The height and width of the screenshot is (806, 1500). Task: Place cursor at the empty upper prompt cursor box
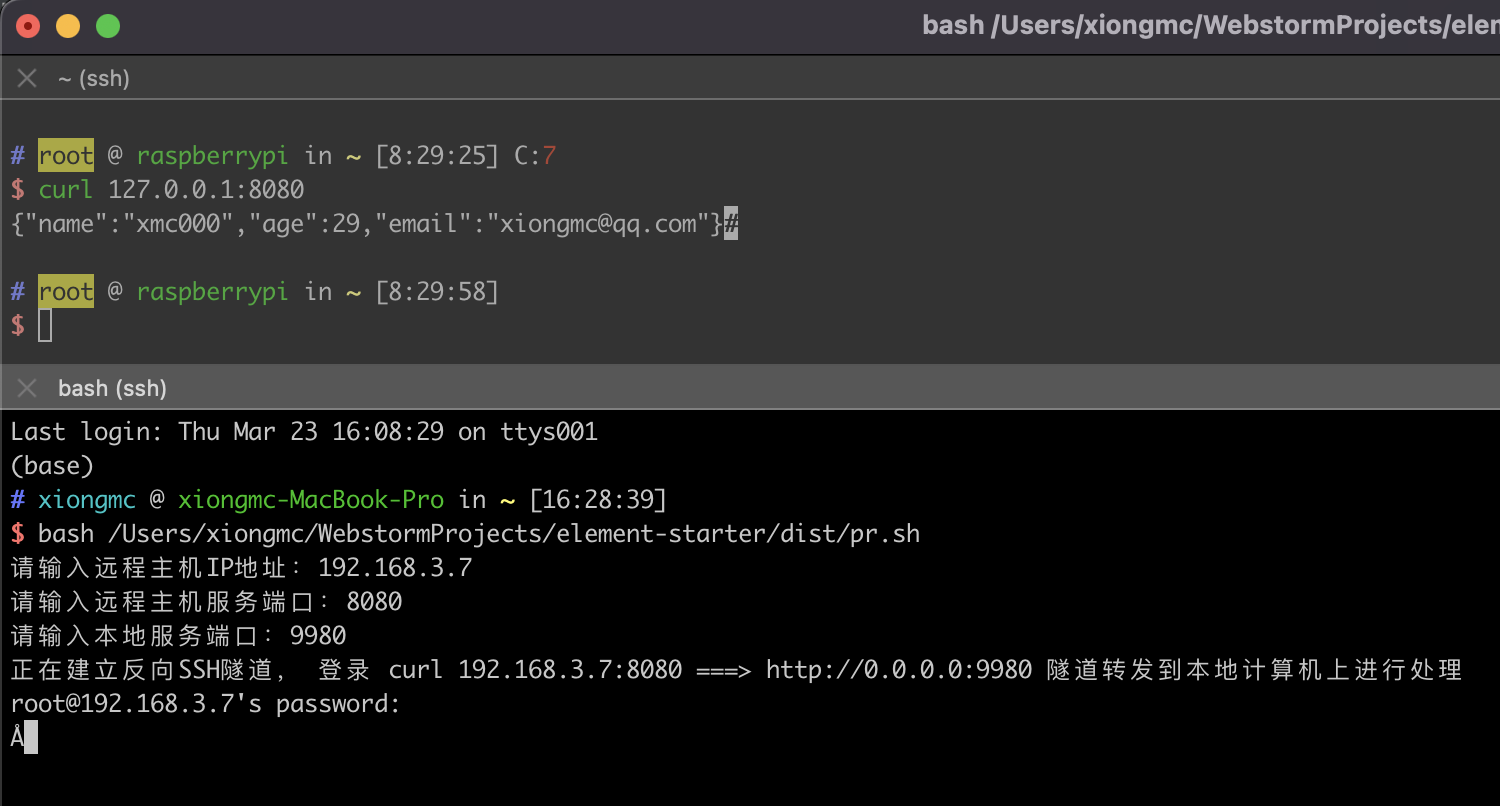click(45, 325)
